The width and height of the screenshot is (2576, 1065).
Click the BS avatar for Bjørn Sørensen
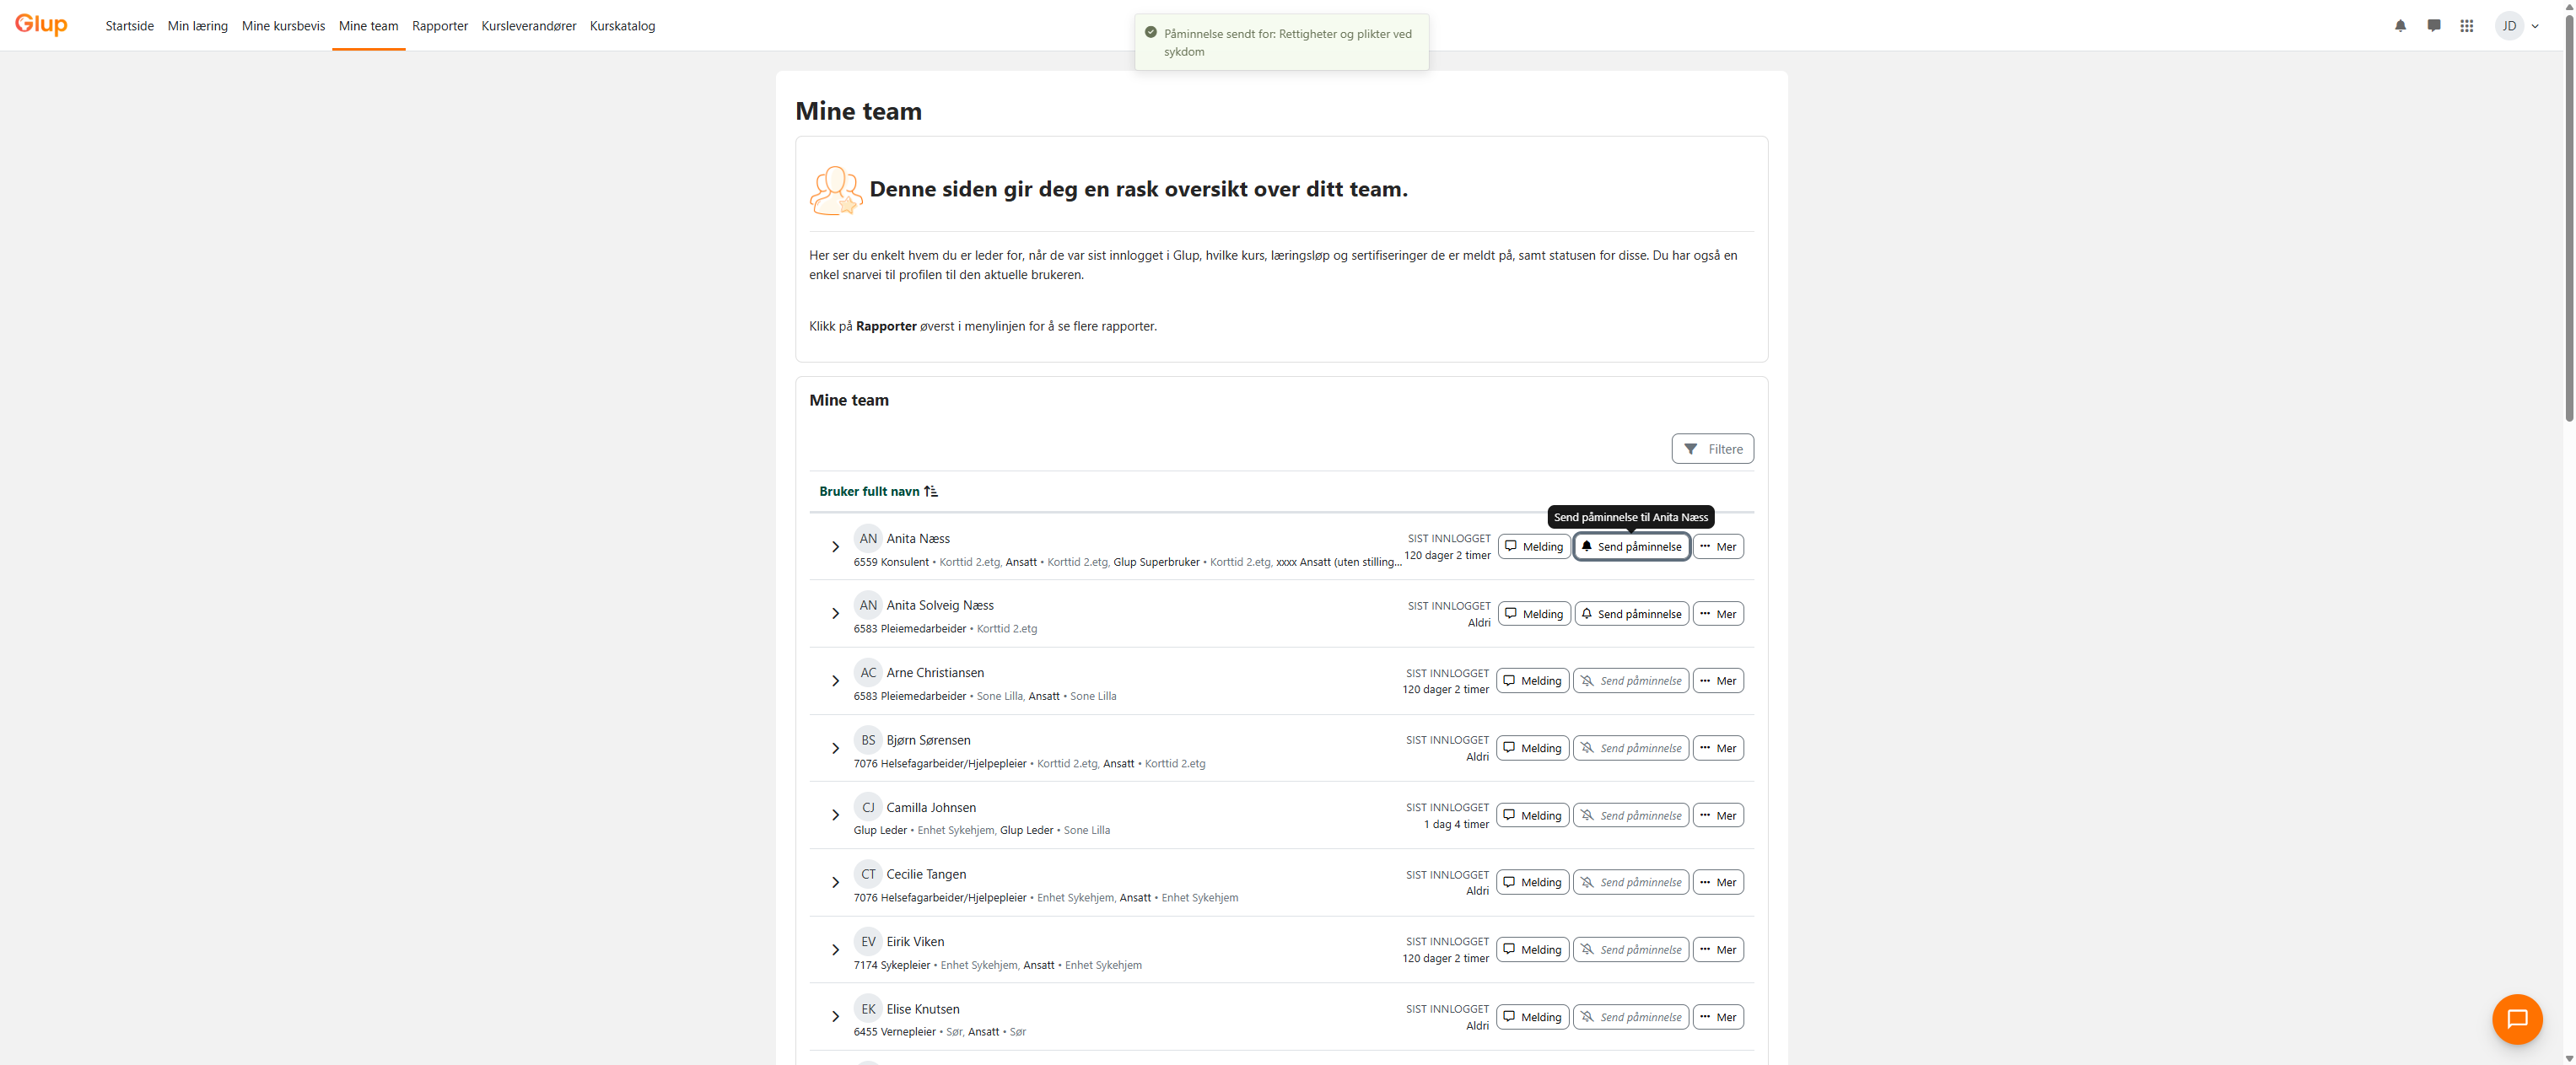pos(868,740)
